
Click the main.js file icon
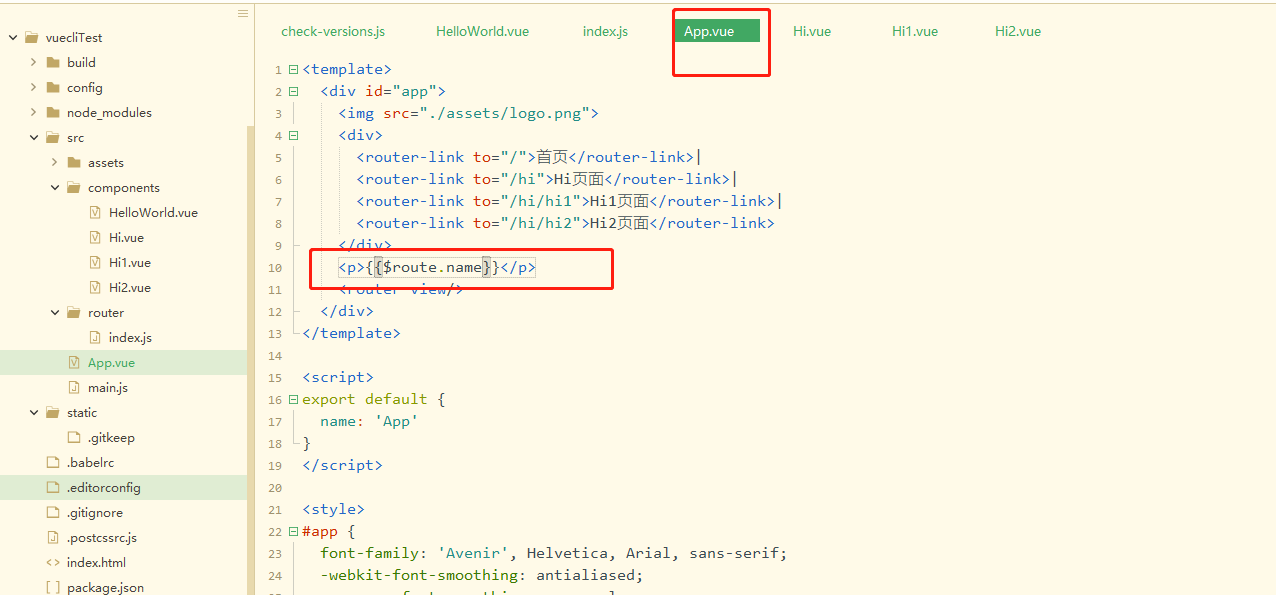74,387
